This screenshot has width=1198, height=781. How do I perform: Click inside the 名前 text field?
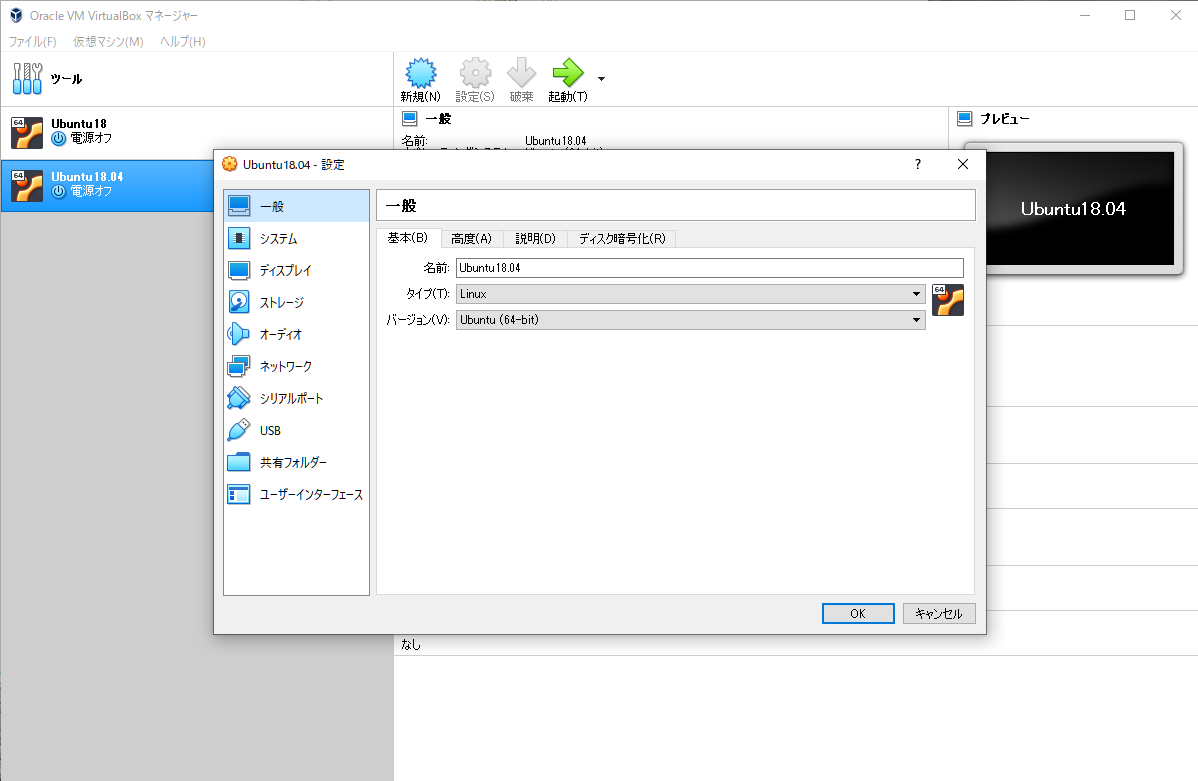tap(700, 267)
